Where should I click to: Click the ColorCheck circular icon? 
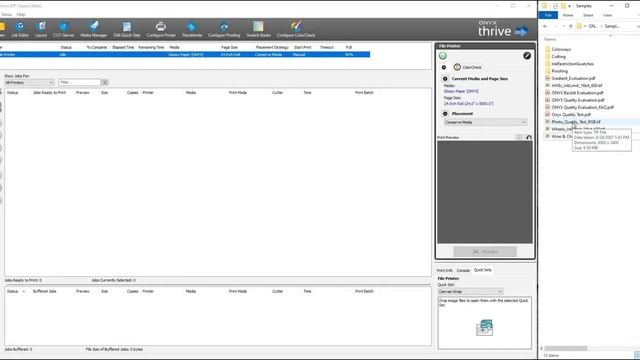coord(457,67)
